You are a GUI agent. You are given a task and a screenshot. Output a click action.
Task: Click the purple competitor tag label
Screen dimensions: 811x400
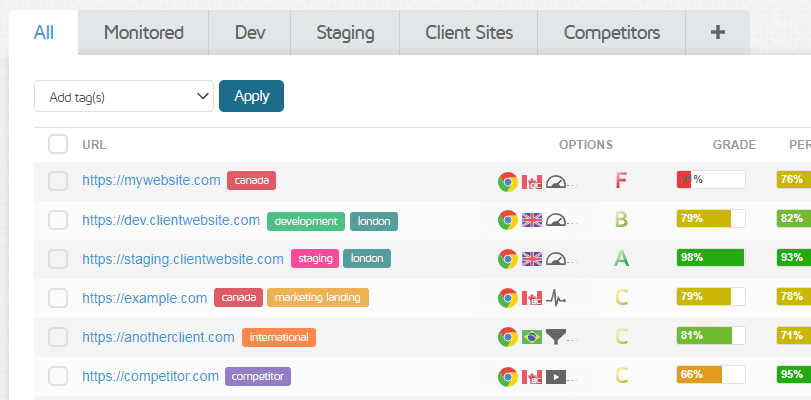(258, 377)
